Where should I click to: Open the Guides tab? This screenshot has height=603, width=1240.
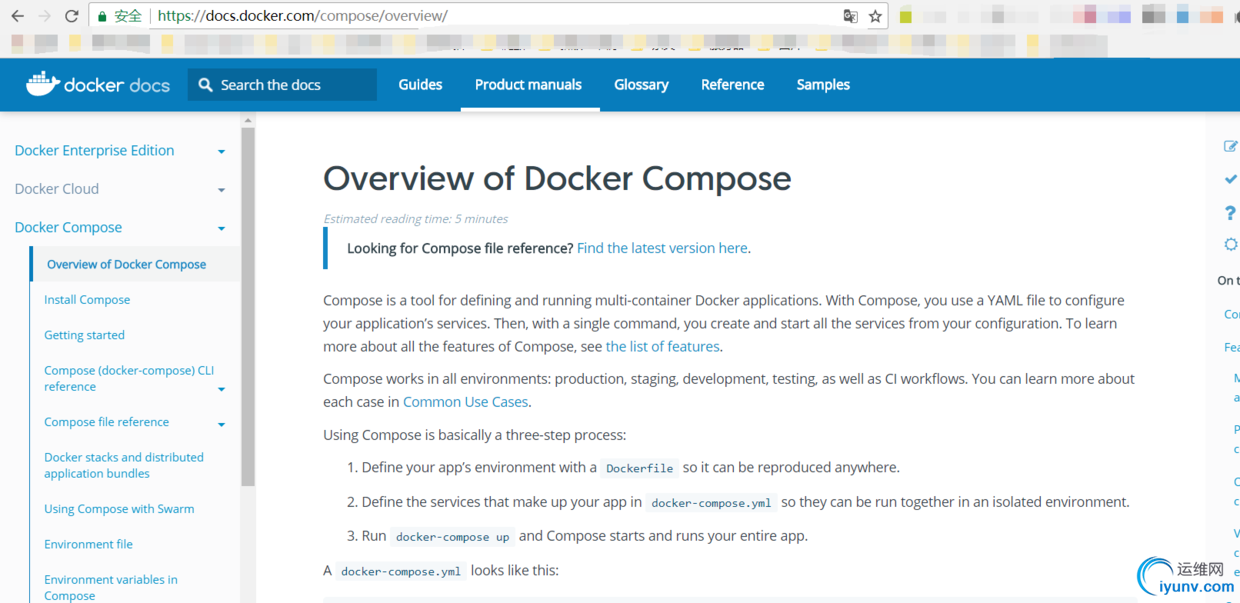(420, 85)
